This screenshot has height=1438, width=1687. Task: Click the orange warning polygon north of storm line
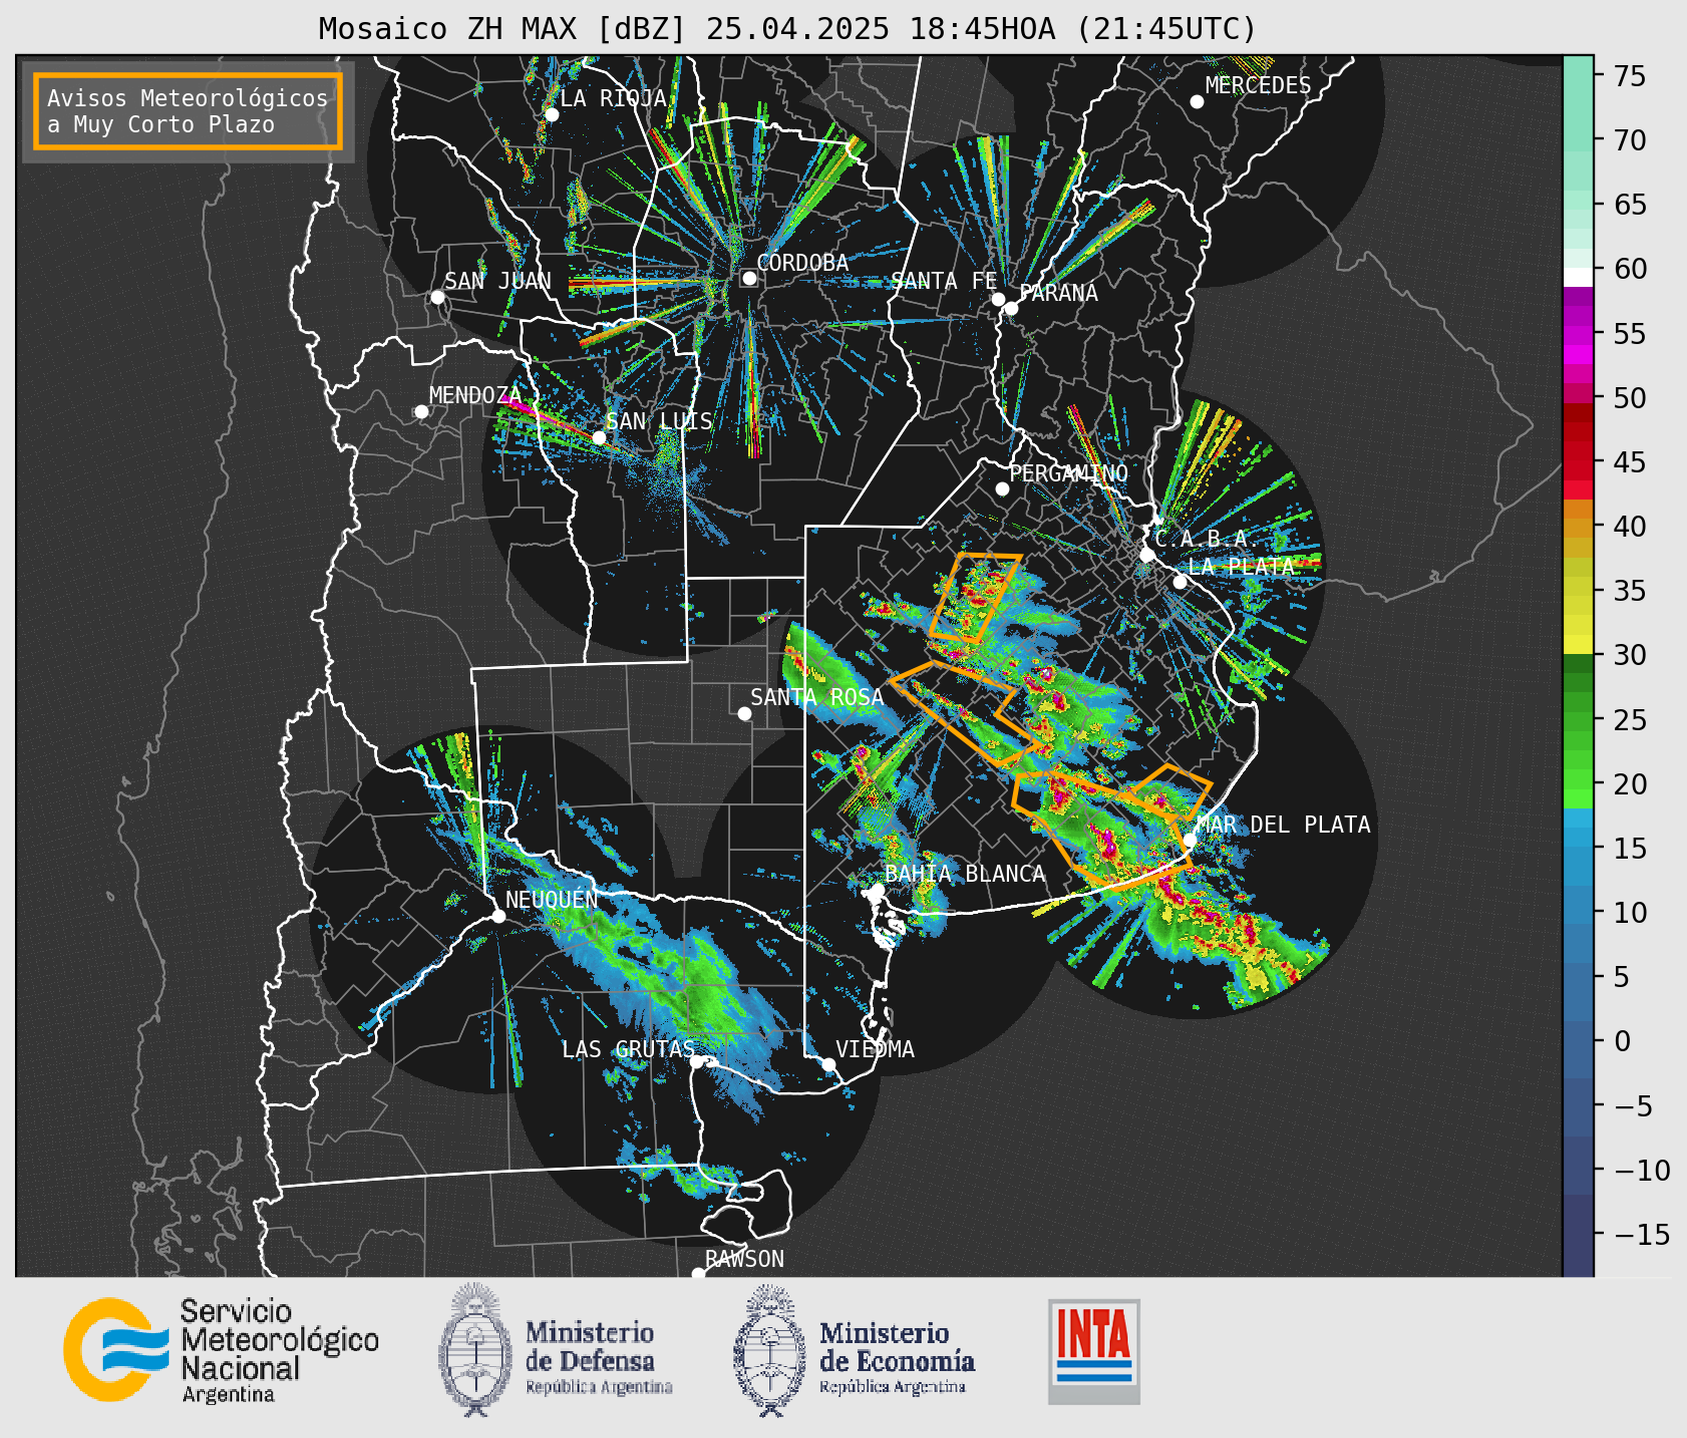[x=975, y=597]
